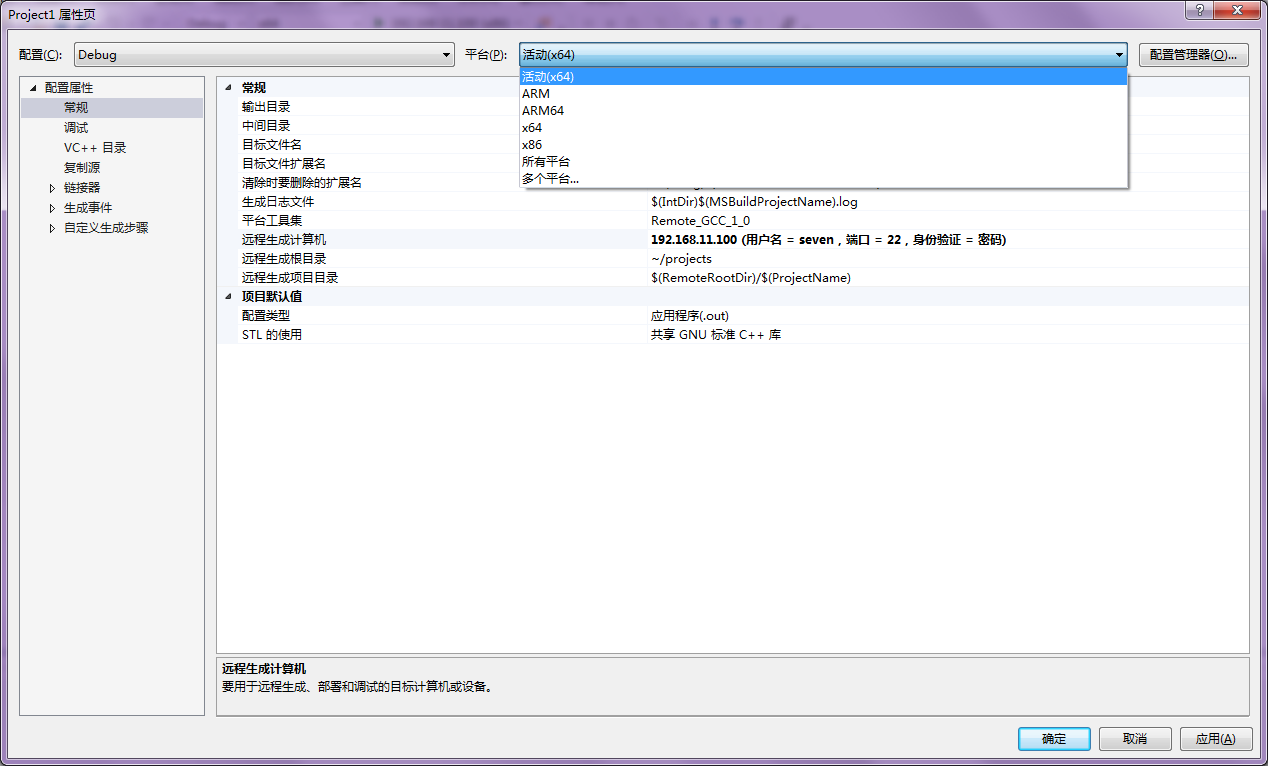Image resolution: width=1268 pixels, height=766 pixels.
Task: Select ARM from platform list
Action: 536,94
